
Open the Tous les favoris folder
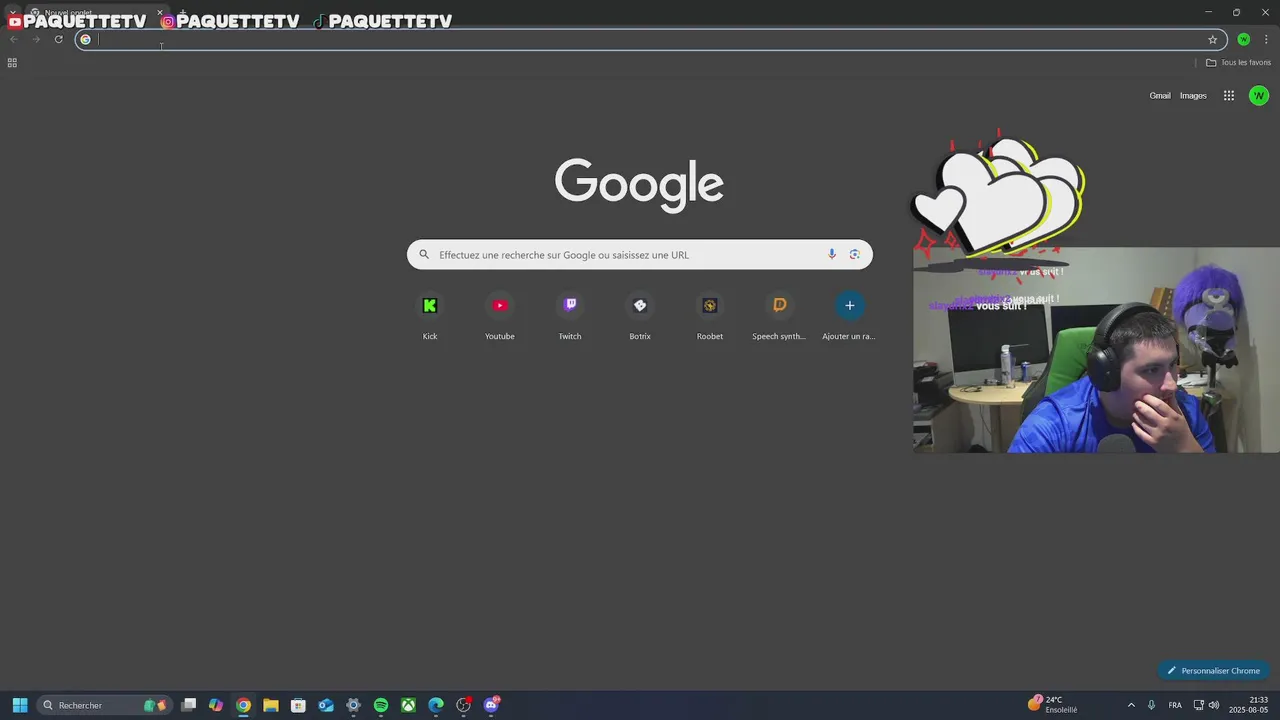1238,63
